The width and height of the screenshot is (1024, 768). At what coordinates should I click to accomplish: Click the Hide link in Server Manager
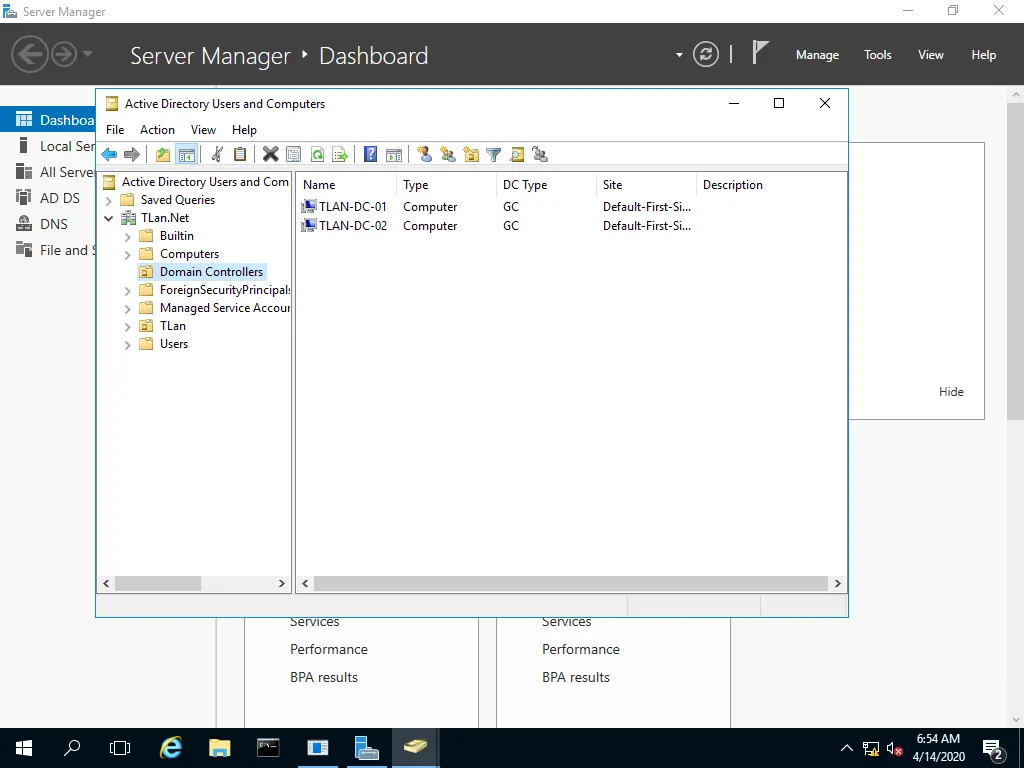(x=951, y=392)
